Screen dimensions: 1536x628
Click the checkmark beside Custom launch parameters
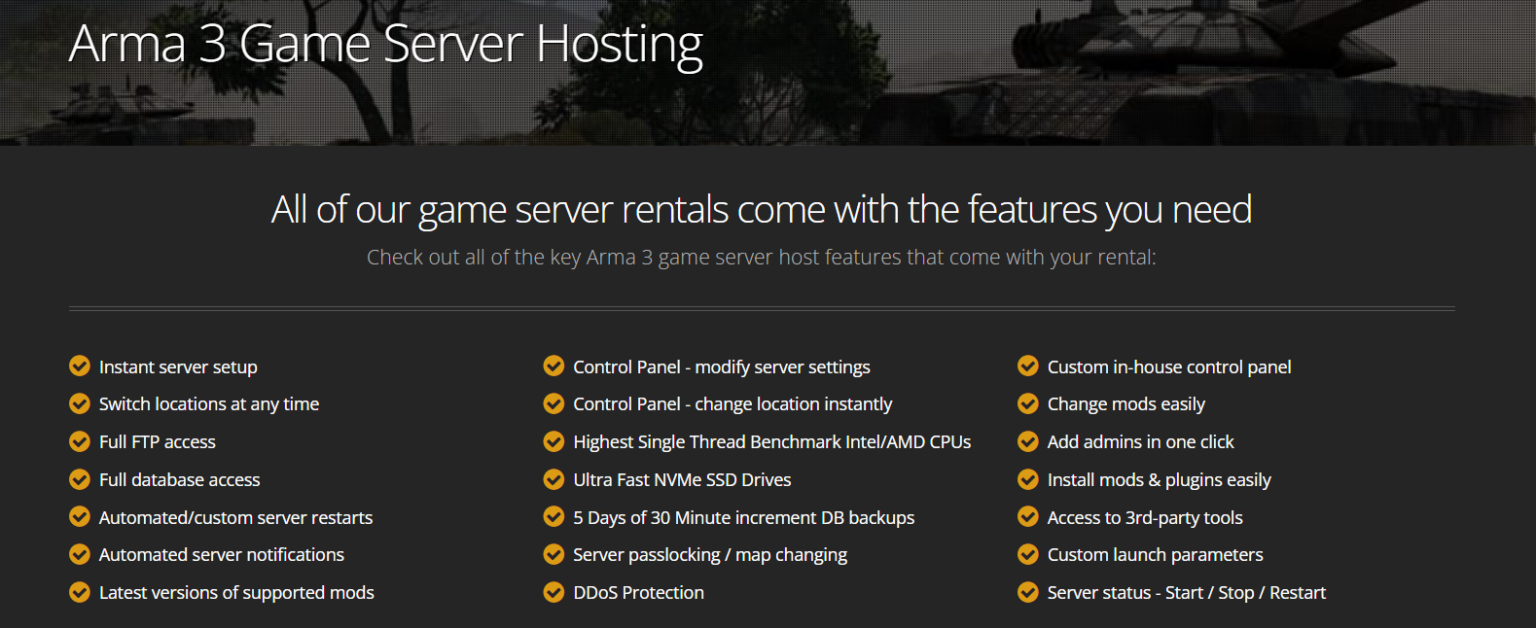1028,555
